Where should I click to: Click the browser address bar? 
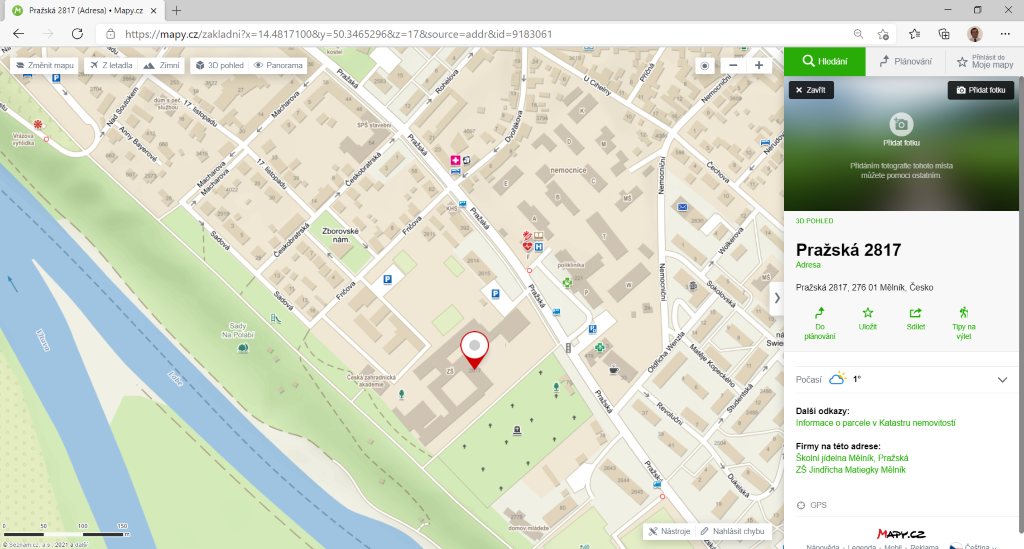pyautogui.click(x=480, y=33)
